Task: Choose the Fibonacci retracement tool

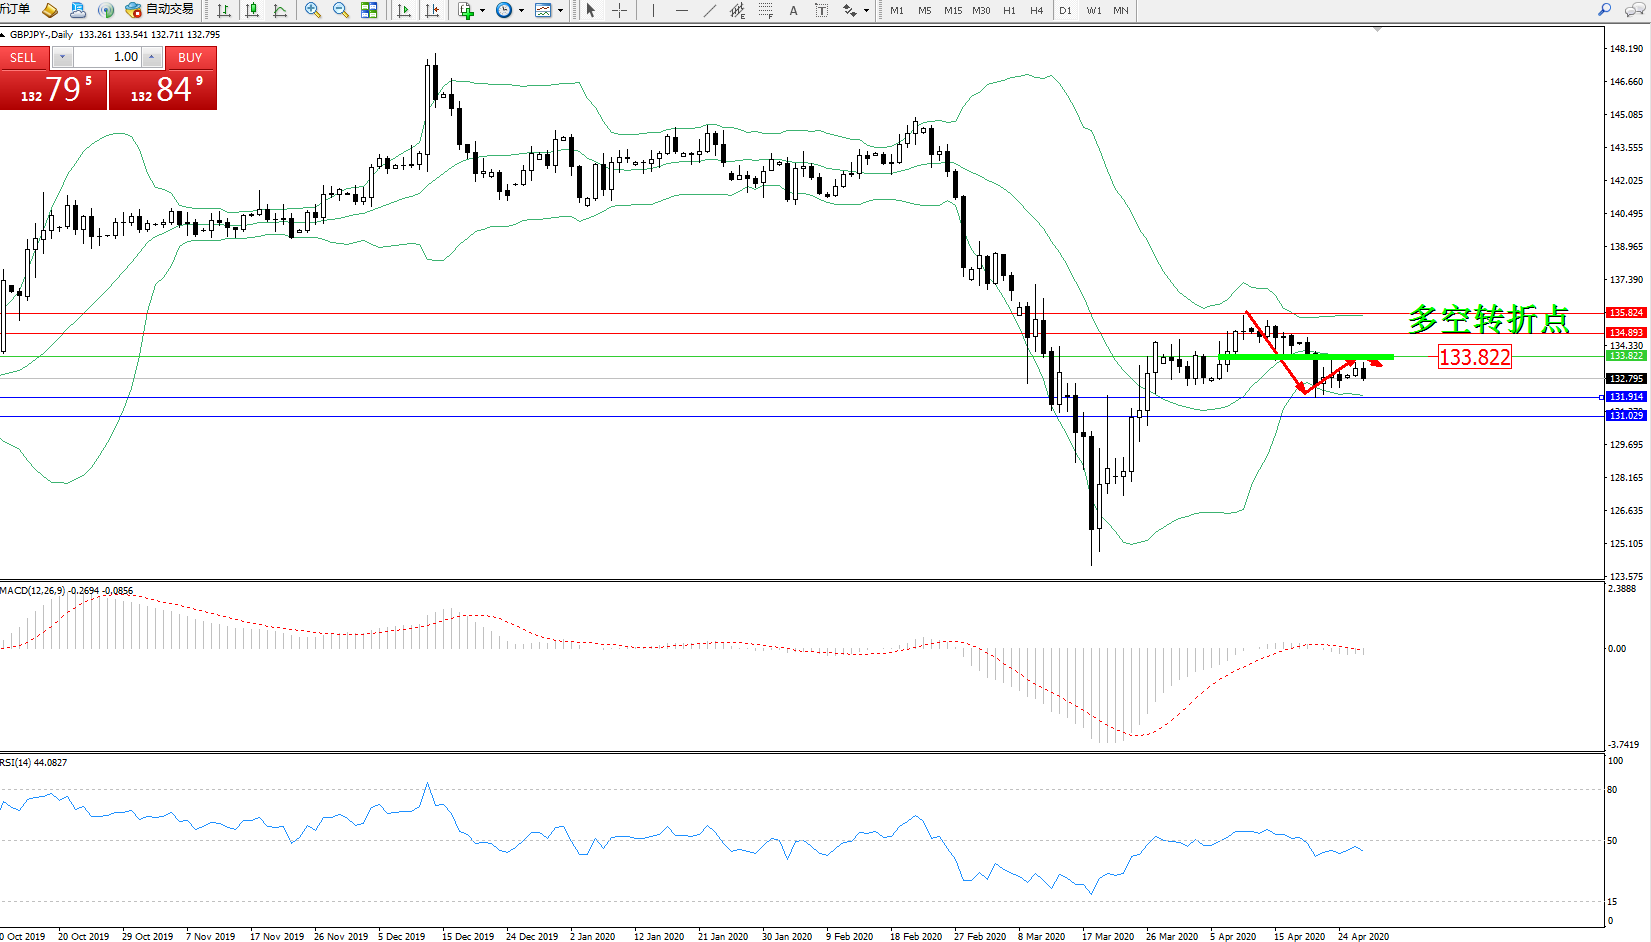Action: (x=765, y=10)
